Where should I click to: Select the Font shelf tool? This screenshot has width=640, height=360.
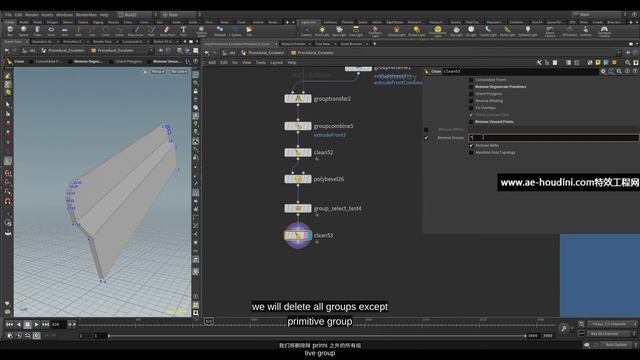183,31
